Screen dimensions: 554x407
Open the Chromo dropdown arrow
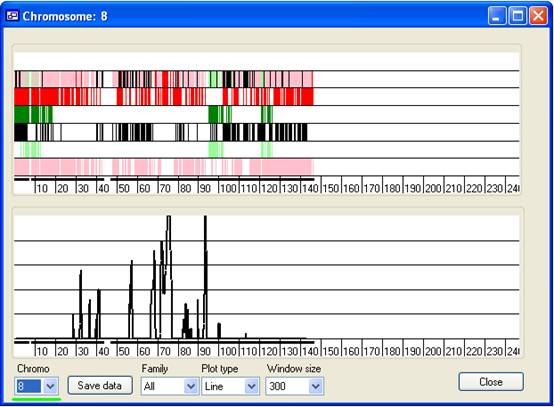[51, 386]
